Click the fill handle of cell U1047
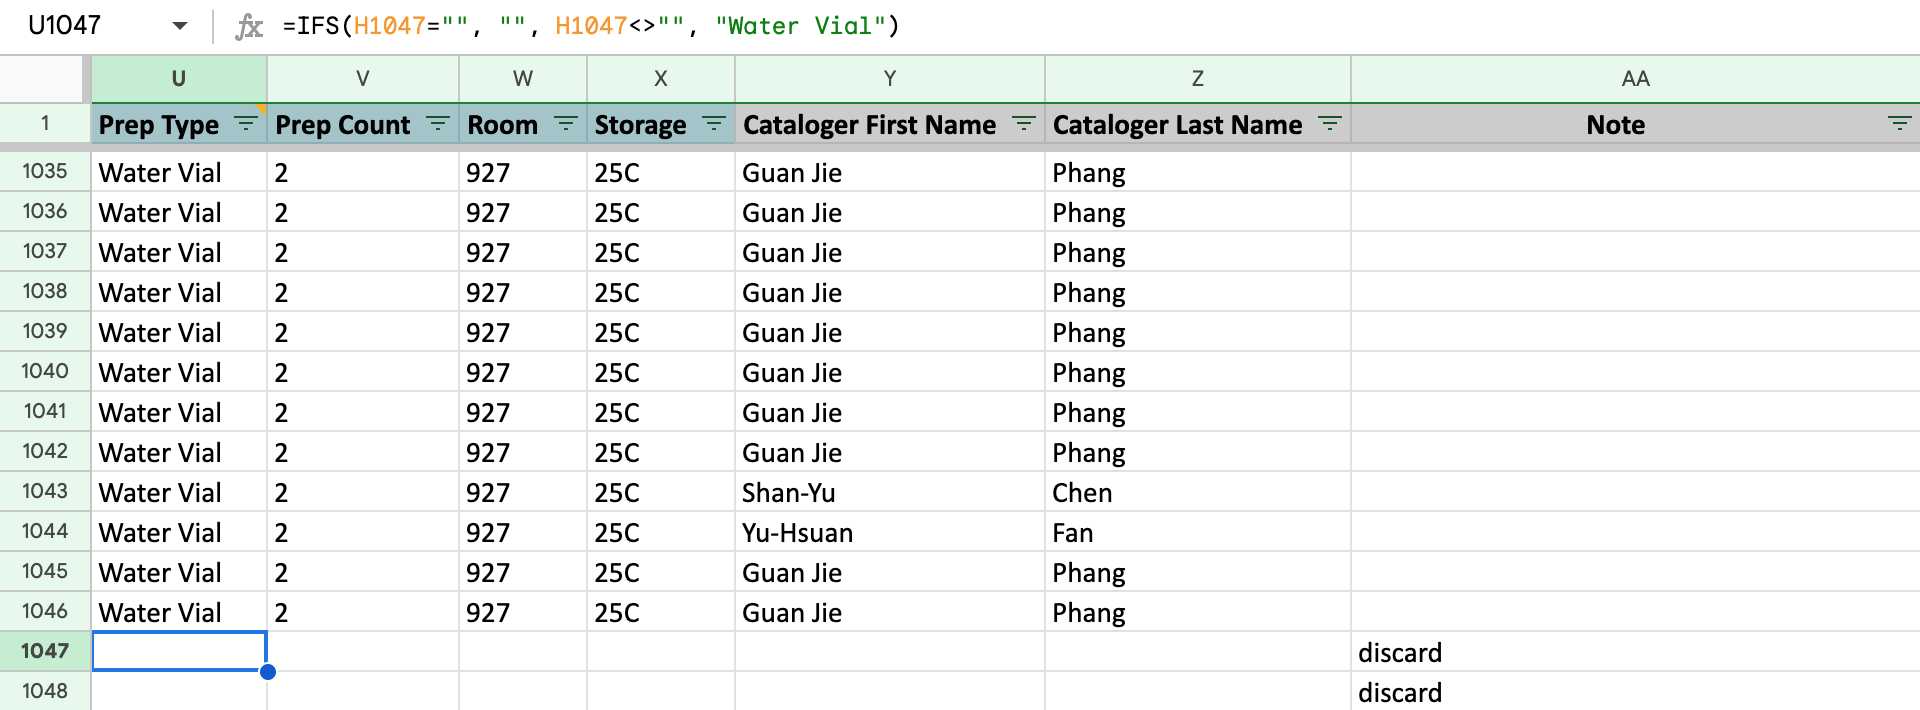This screenshot has height=710, width=1920. click(267, 672)
